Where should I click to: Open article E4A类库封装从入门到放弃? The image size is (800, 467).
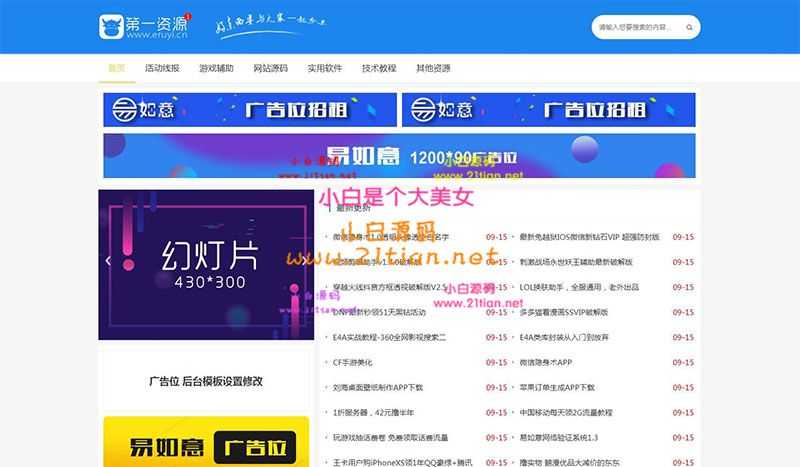point(564,337)
